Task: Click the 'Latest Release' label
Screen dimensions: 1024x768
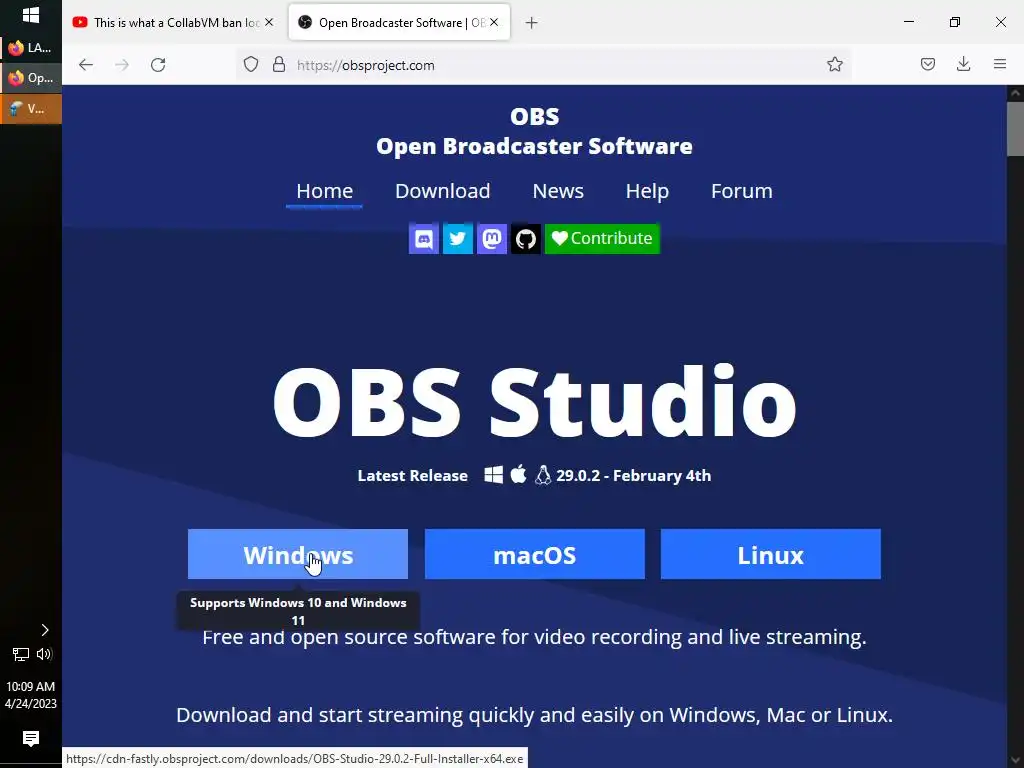Action: tap(413, 475)
